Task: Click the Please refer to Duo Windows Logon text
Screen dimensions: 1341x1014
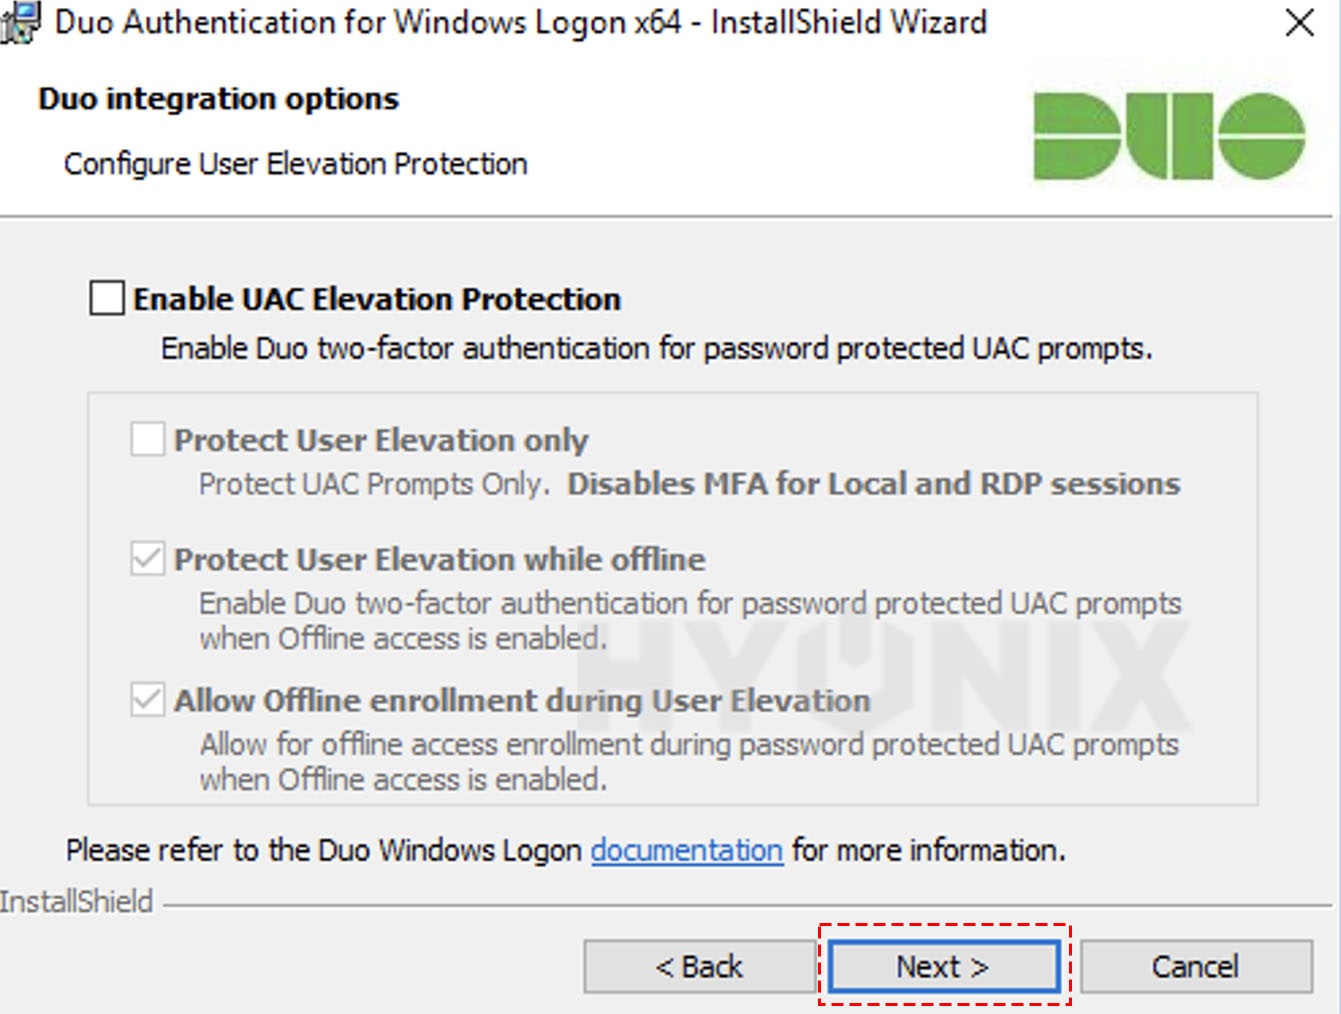Action: point(323,850)
